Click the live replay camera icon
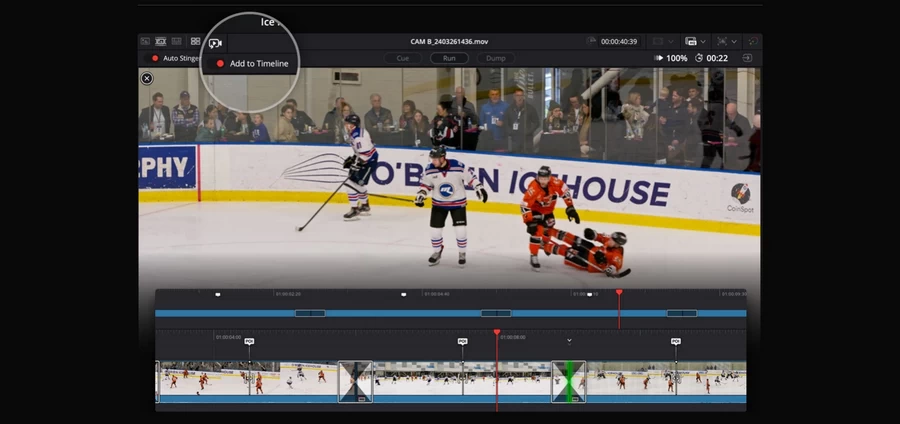 (215, 43)
